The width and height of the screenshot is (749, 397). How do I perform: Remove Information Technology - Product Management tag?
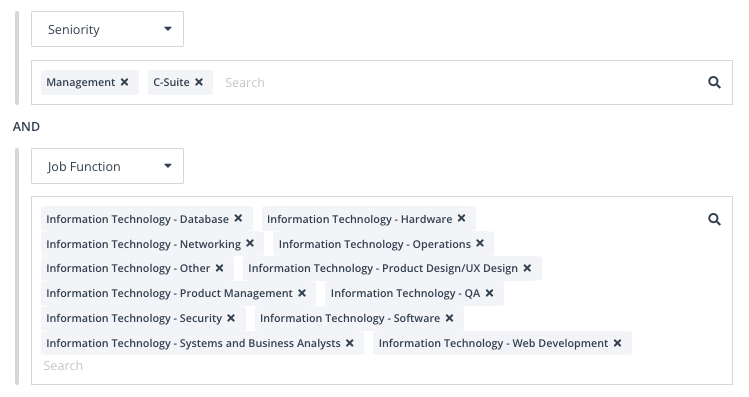pyautogui.click(x=302, y=293)
